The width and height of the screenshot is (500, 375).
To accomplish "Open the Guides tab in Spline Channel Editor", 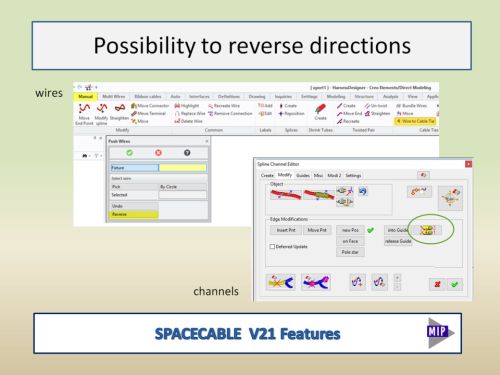I will pos(303,175).
